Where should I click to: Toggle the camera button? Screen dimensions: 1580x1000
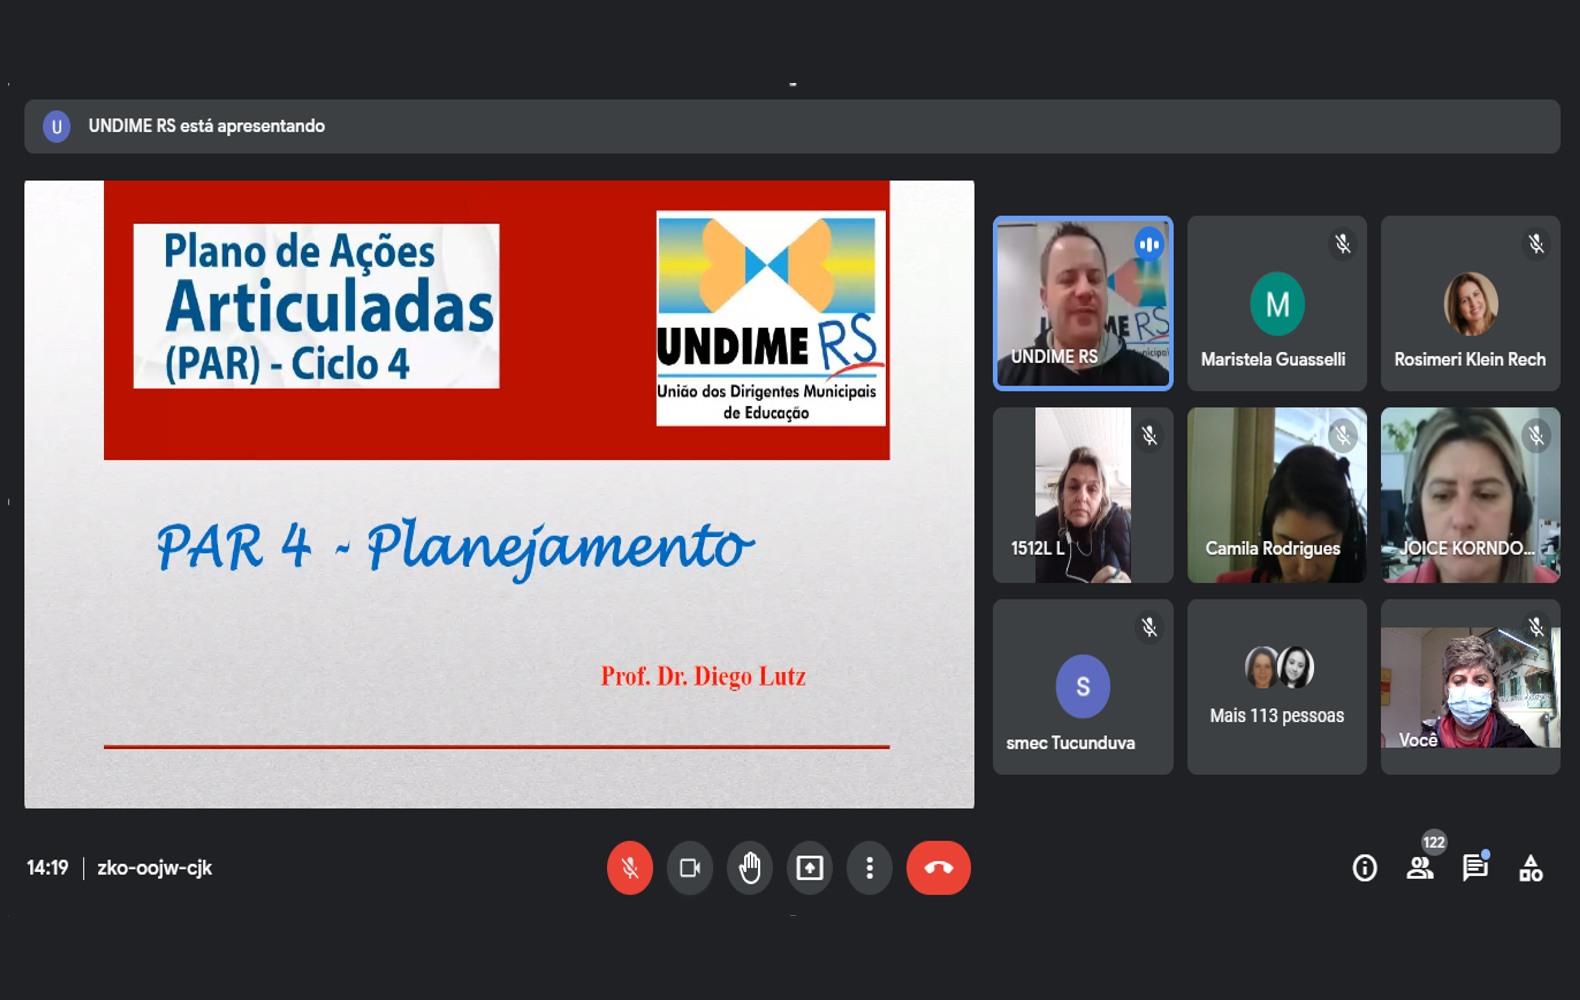point(690,868)
